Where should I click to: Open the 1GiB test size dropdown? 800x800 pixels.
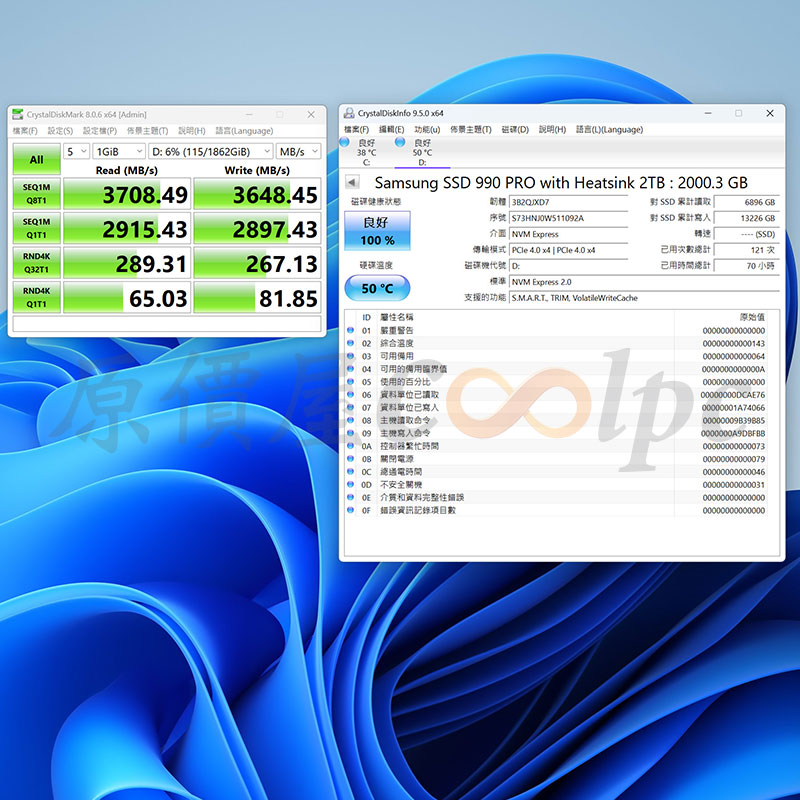119,152
